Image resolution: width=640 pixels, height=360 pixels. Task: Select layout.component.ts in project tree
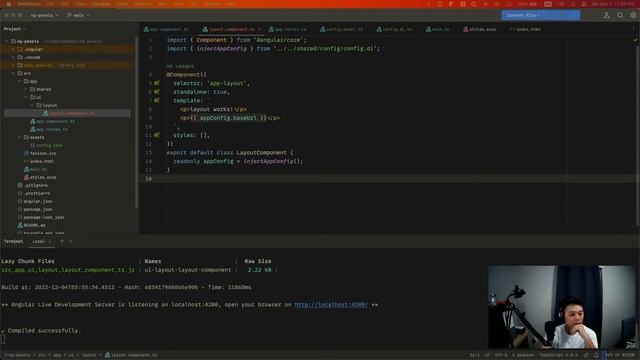(x=67, y=113)
